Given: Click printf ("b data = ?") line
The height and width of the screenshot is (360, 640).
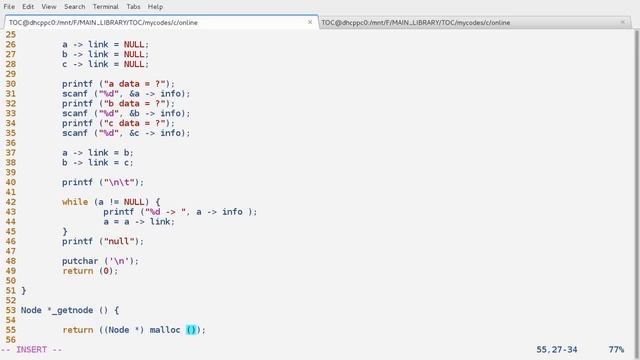Looking at the screenshot, I should 118,103.
